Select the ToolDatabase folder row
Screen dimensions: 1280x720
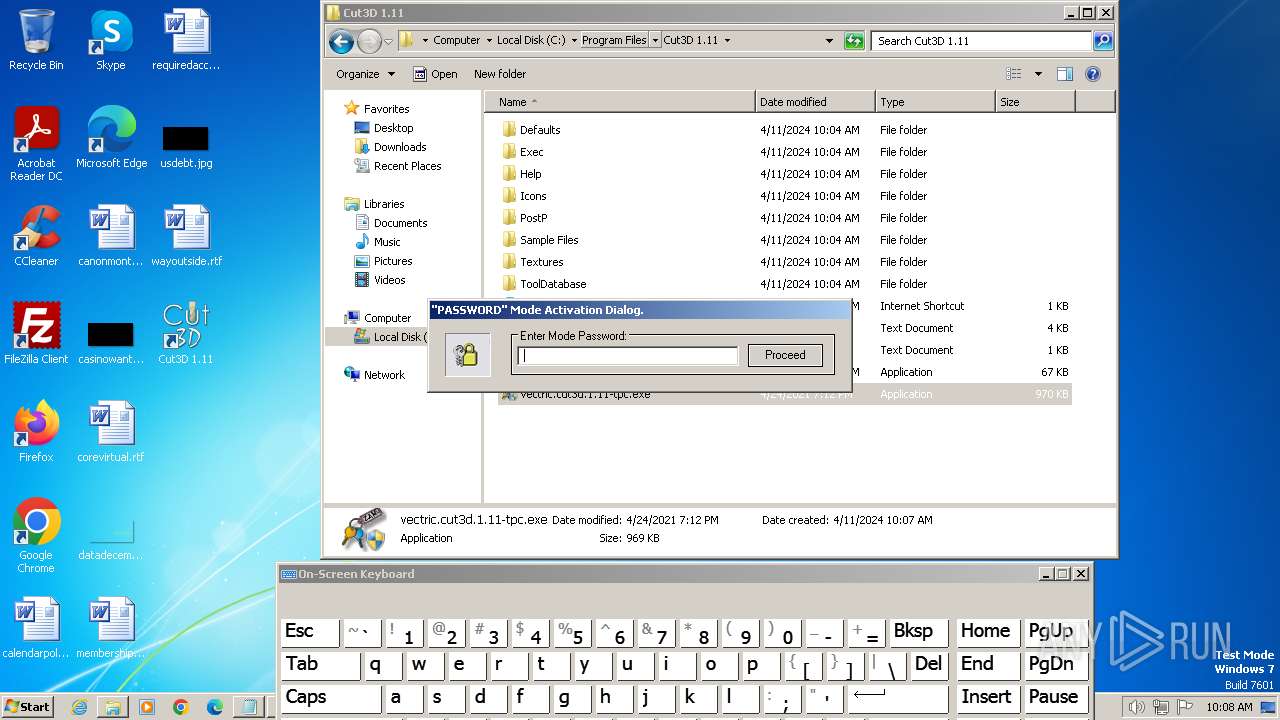[785, 284]
